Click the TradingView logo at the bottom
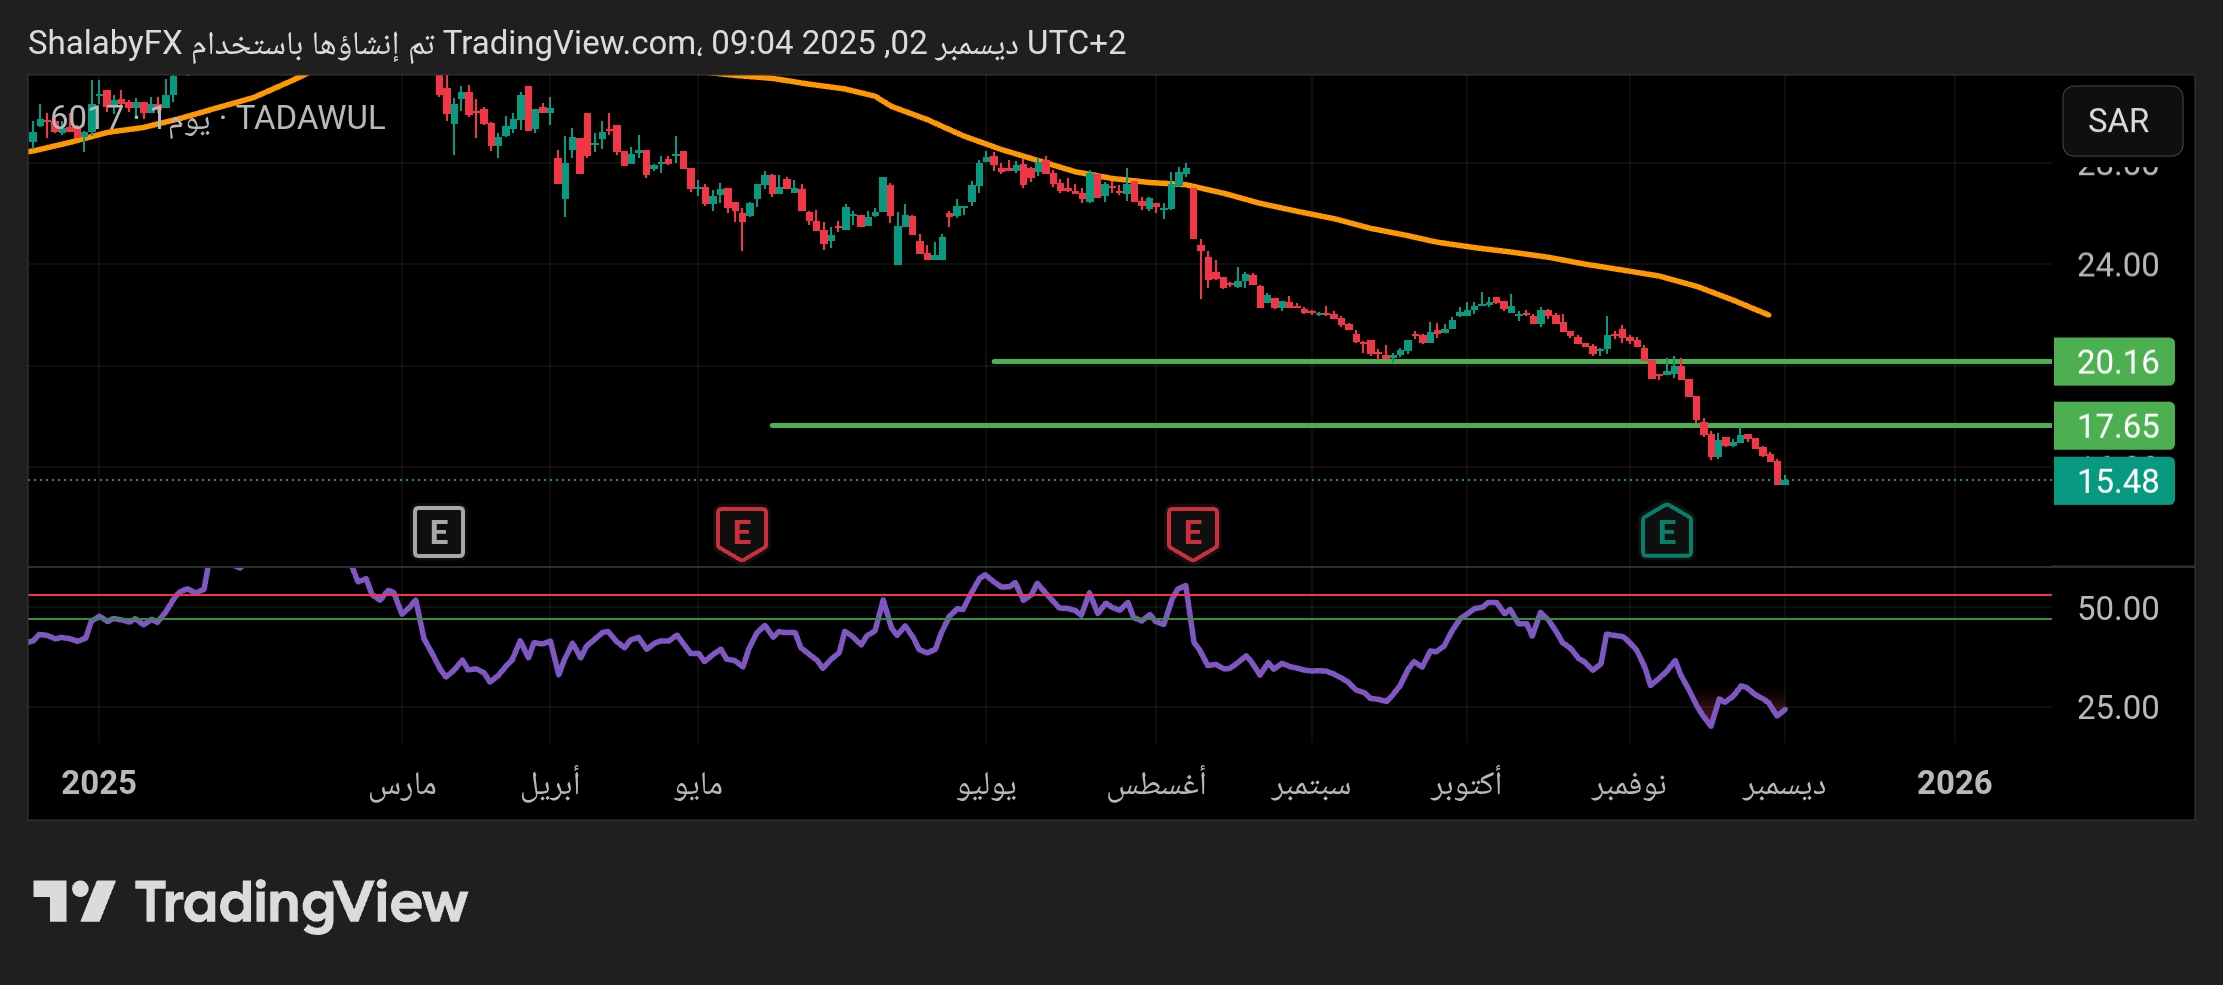Viewport: 2223px width, 985px height. (250, 903)
